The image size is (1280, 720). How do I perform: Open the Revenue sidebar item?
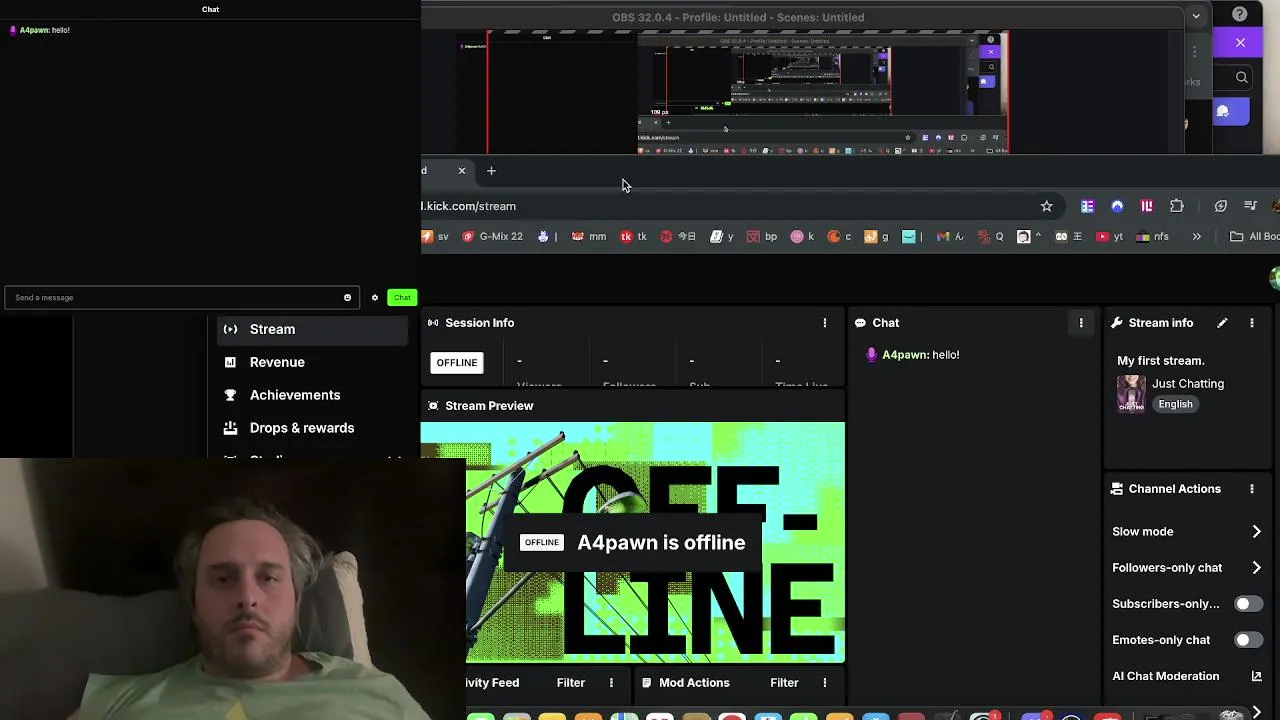point(312,362)
